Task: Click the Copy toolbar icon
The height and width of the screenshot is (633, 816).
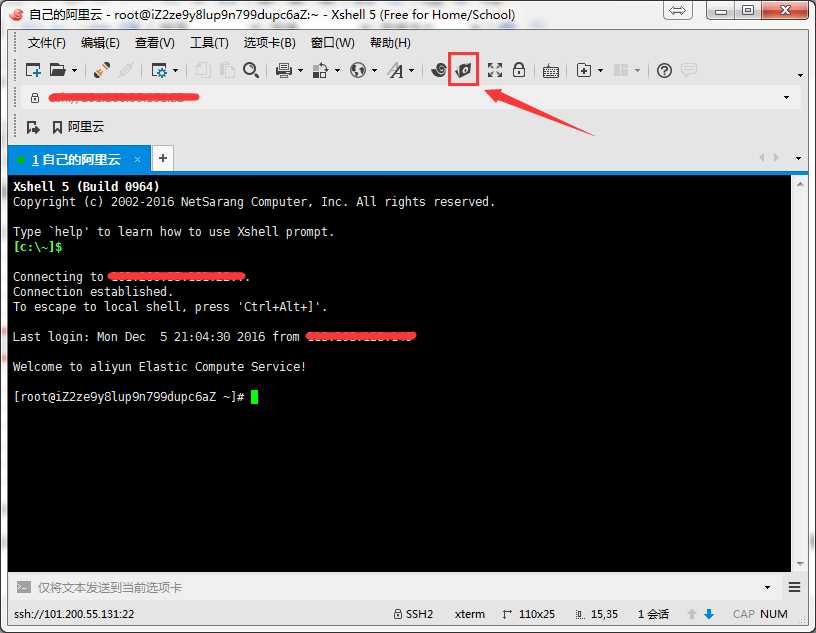Action: [203, 70]
